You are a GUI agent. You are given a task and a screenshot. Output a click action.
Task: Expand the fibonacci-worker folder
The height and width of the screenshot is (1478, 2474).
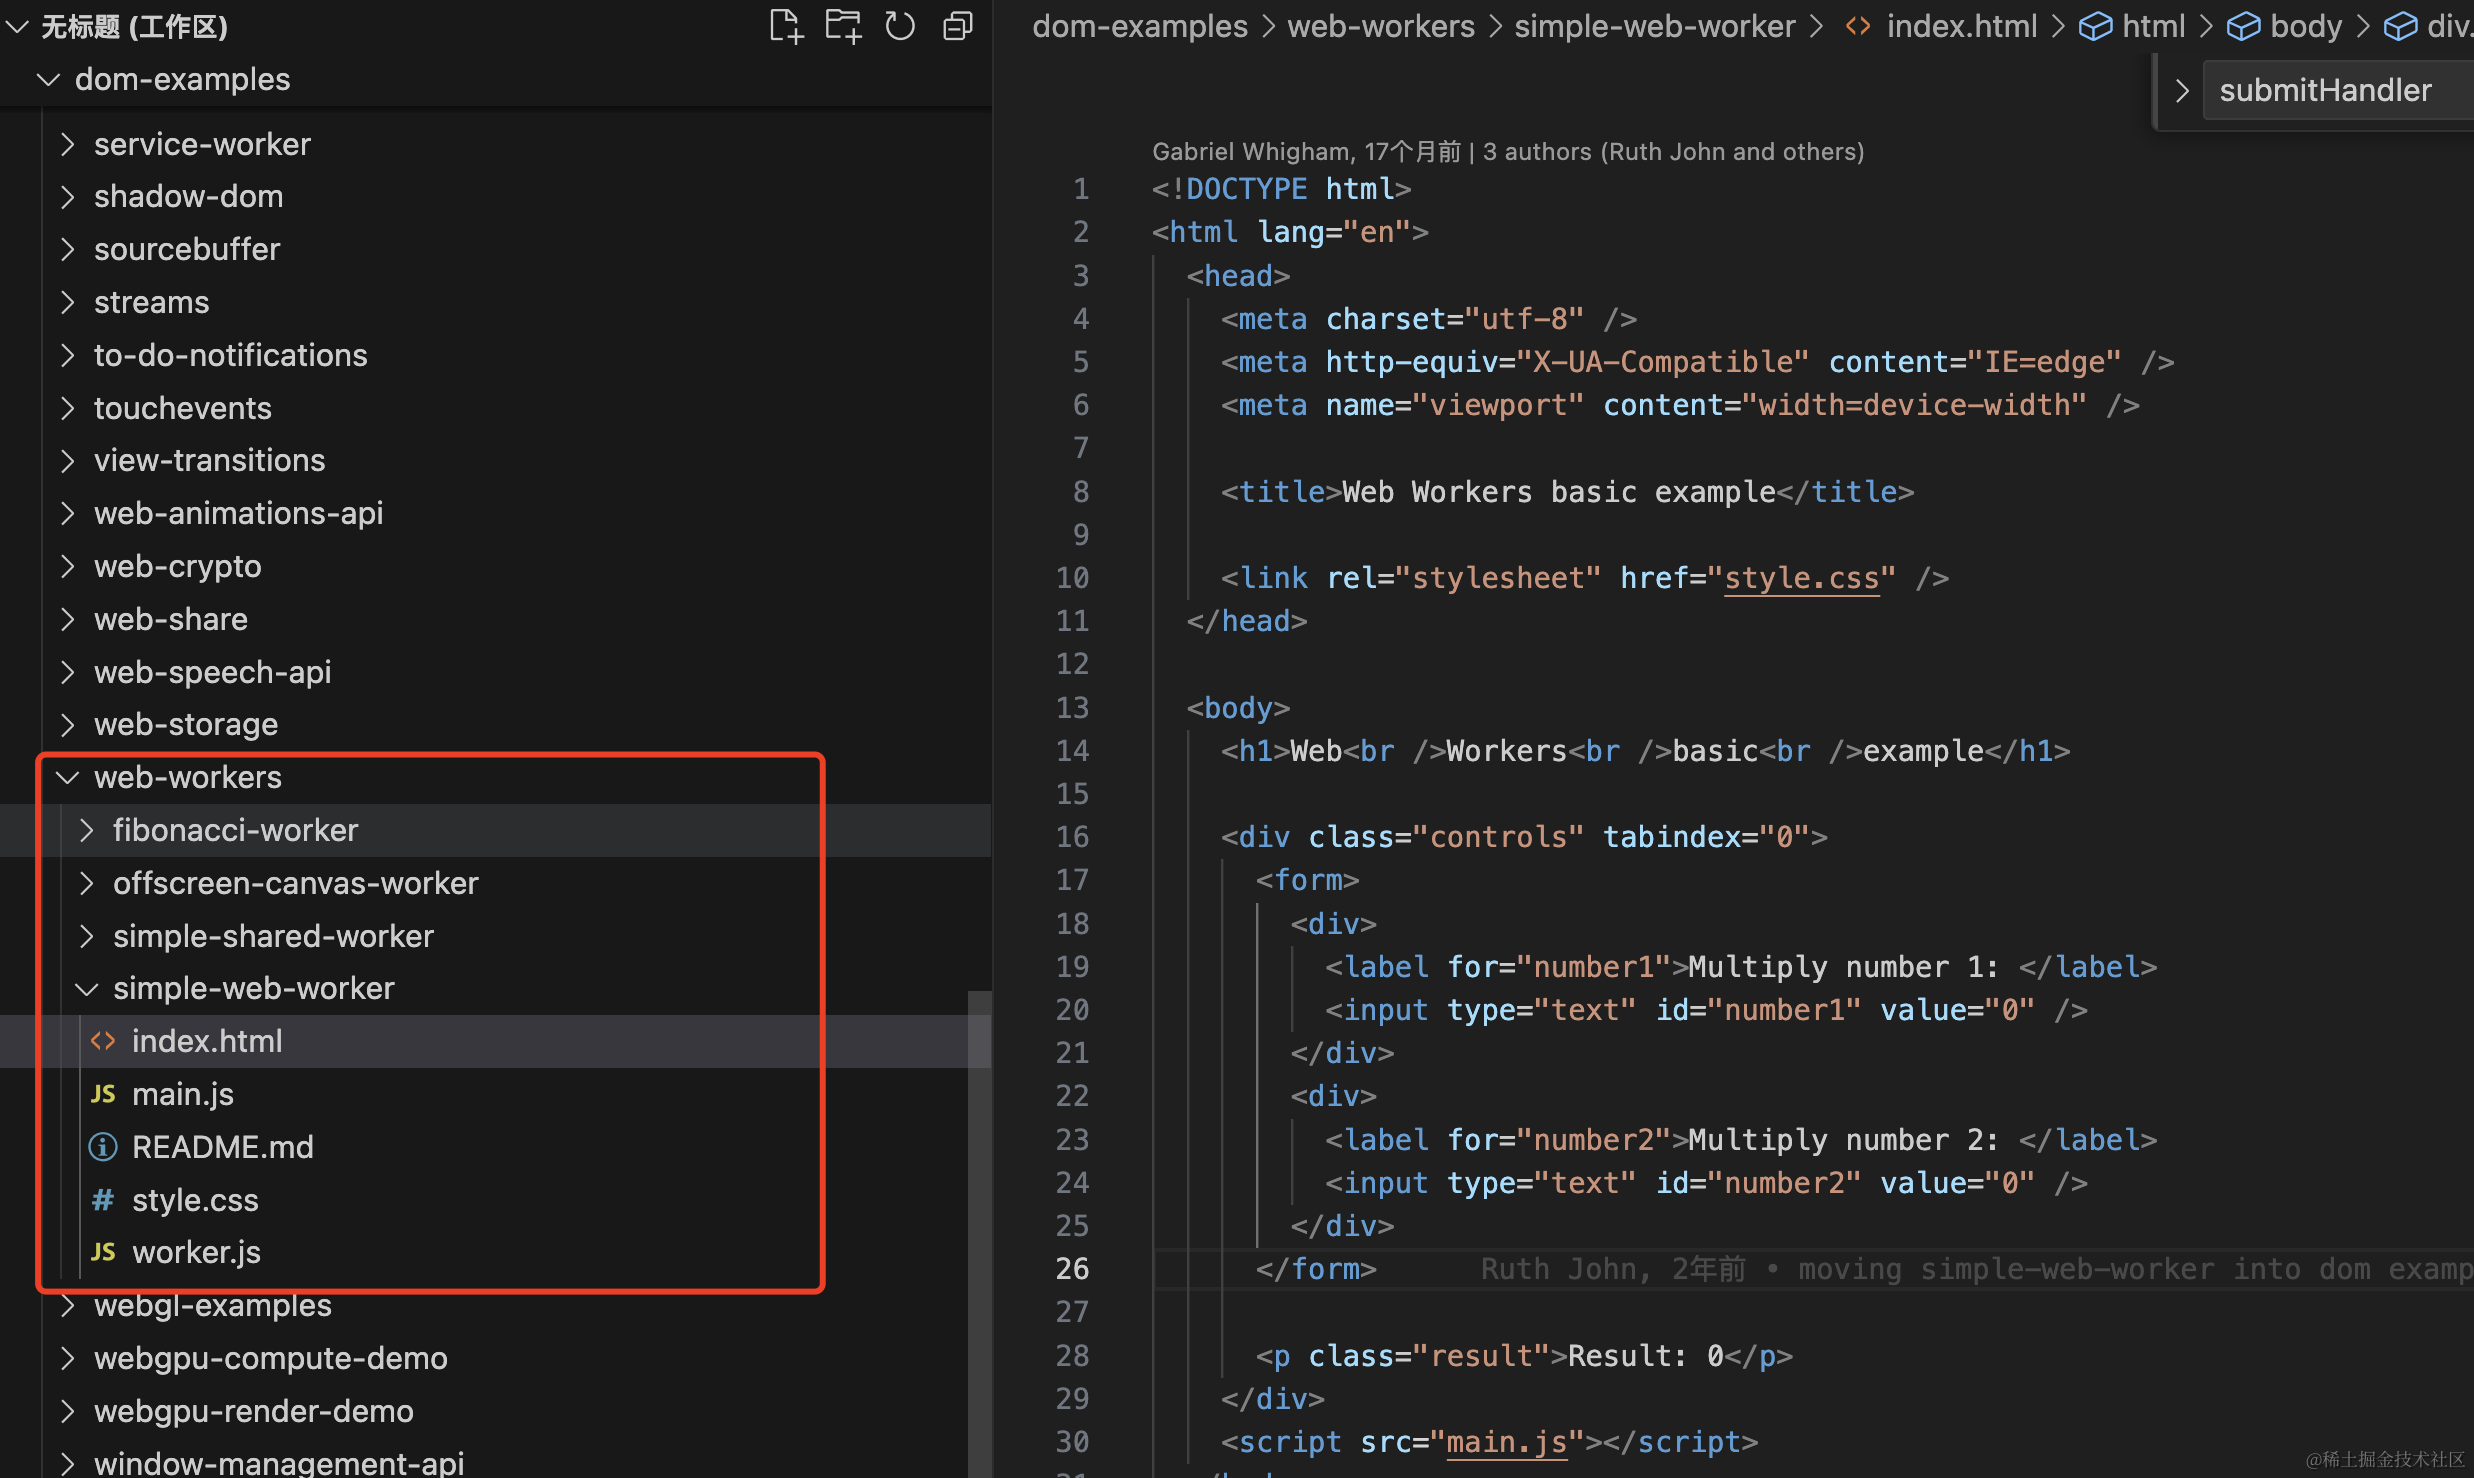pos(87,830)
